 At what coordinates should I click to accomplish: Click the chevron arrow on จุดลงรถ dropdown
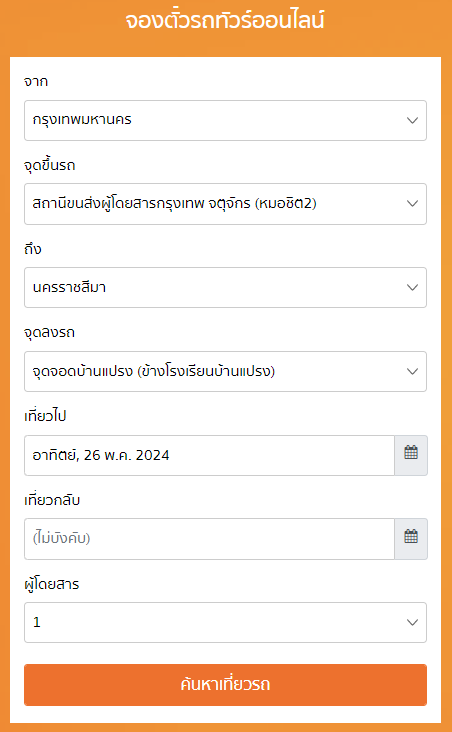(412, 372)
